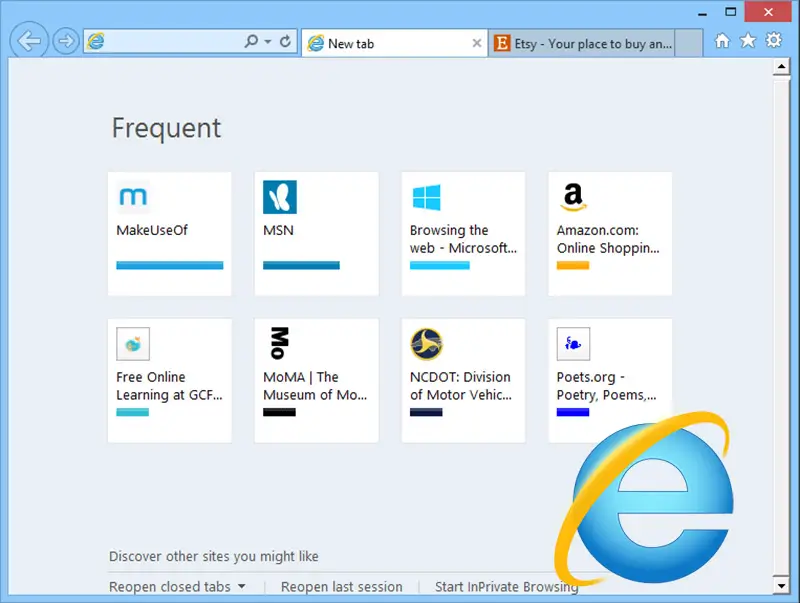Open MoMA | The Museum of Modern Art link
Viewport: 800px width, 603px height.
[x=315, y=386]
